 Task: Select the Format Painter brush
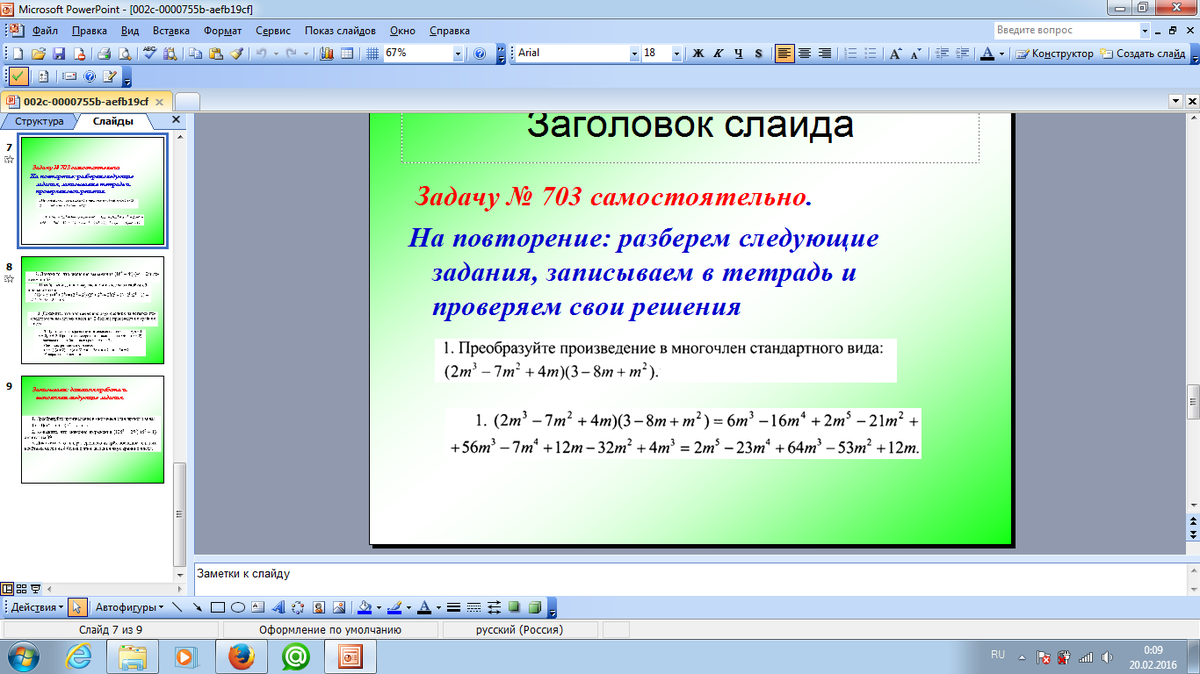236,53
